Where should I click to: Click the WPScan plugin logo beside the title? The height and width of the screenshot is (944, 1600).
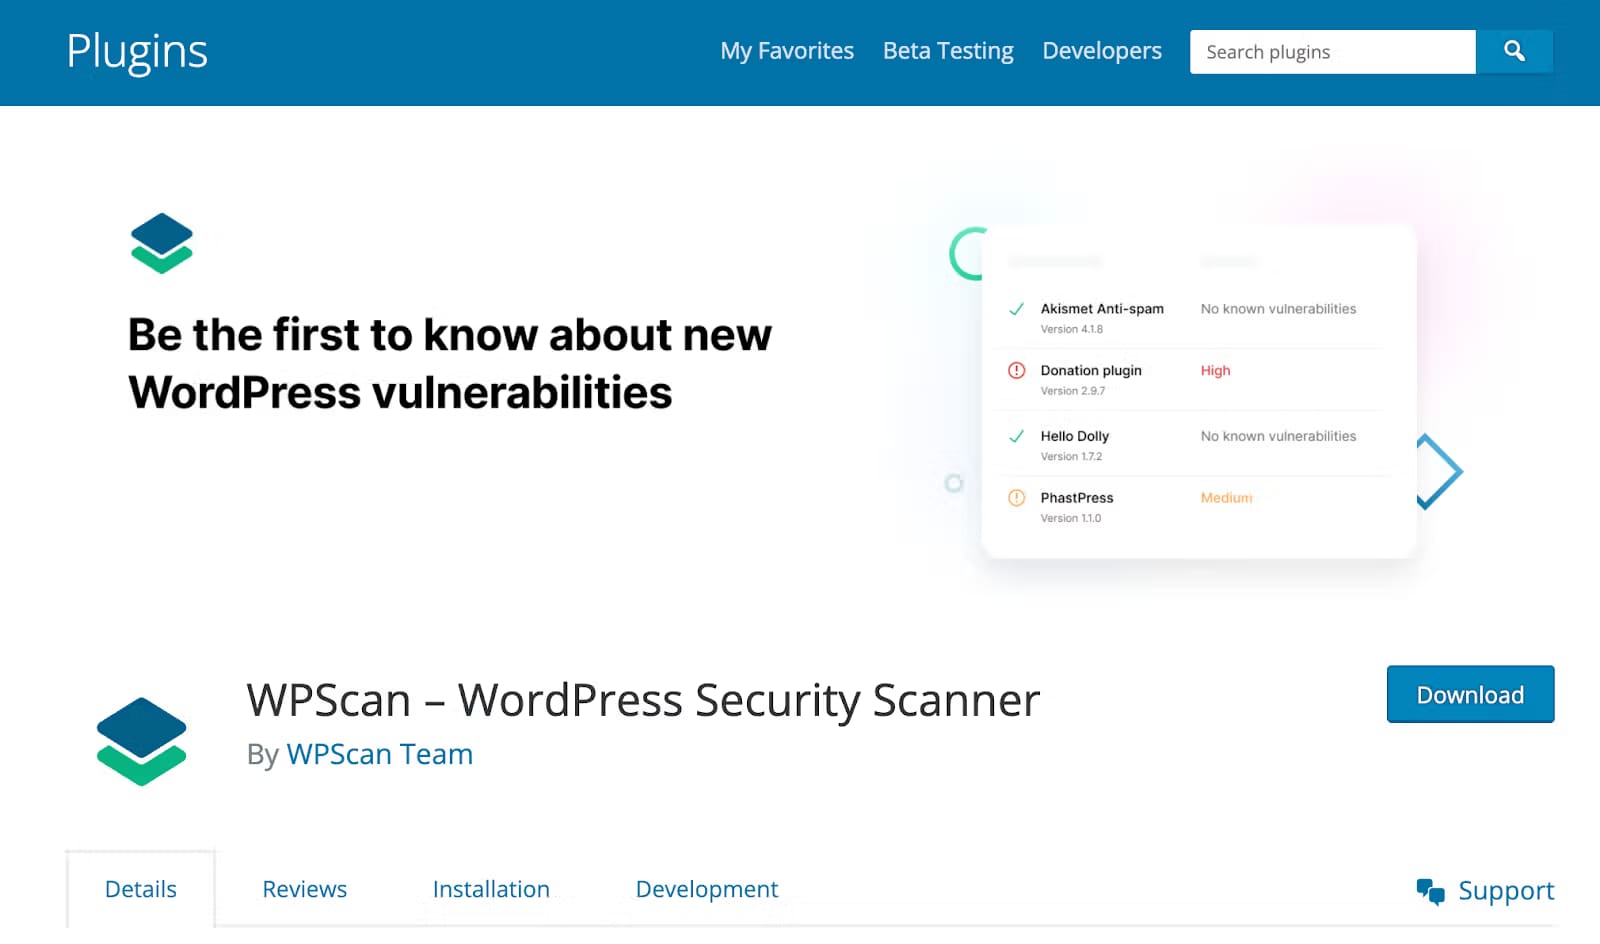click(x=140, y=740)
